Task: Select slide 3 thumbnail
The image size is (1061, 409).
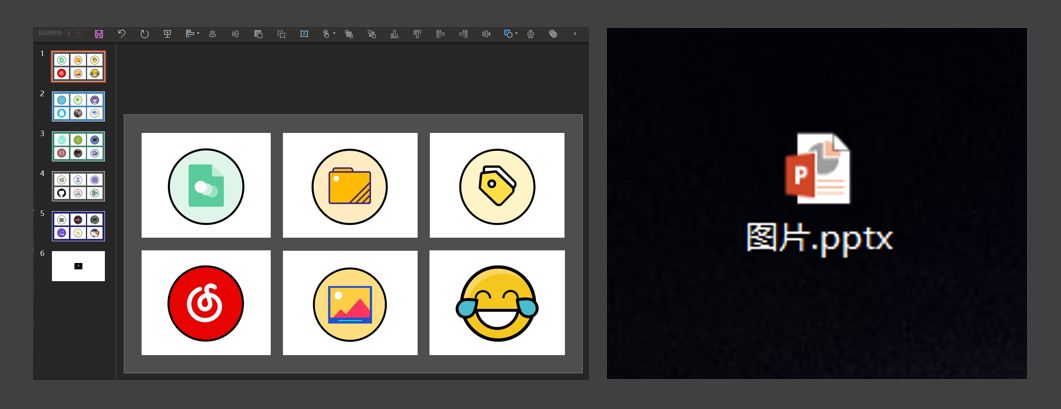Action: click(x=78, y=146)
